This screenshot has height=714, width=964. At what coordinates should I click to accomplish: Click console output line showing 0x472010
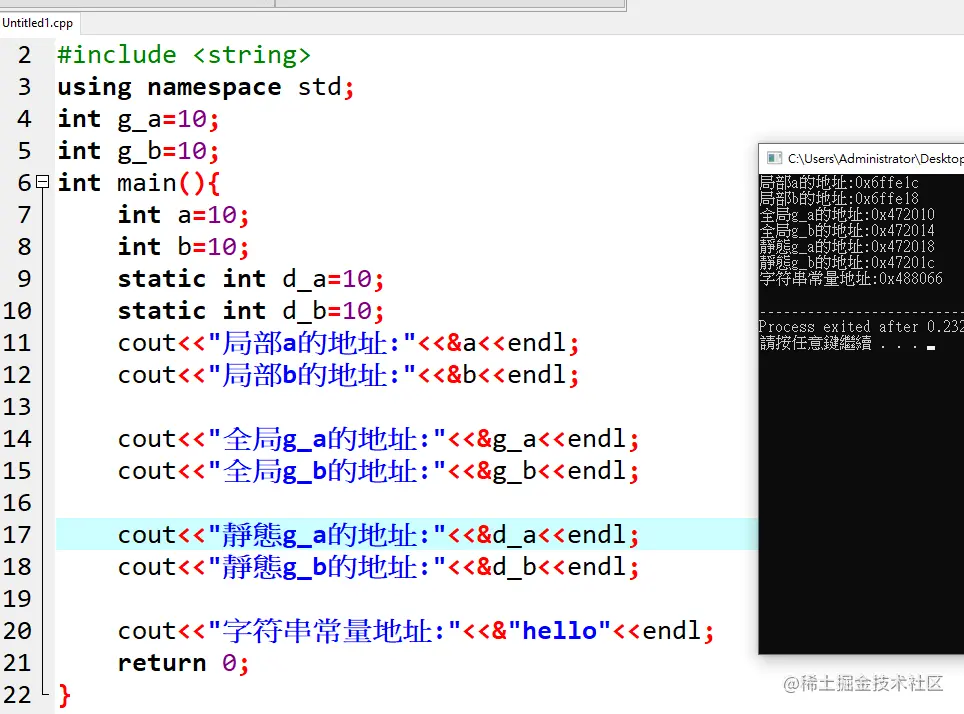point(847,215)
